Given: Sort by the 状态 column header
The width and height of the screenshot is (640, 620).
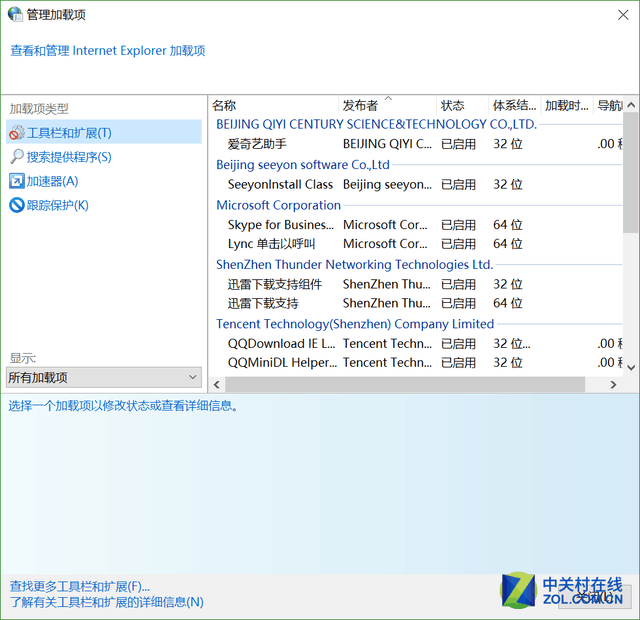Looking at the screenshot, I should pos(462,105).
